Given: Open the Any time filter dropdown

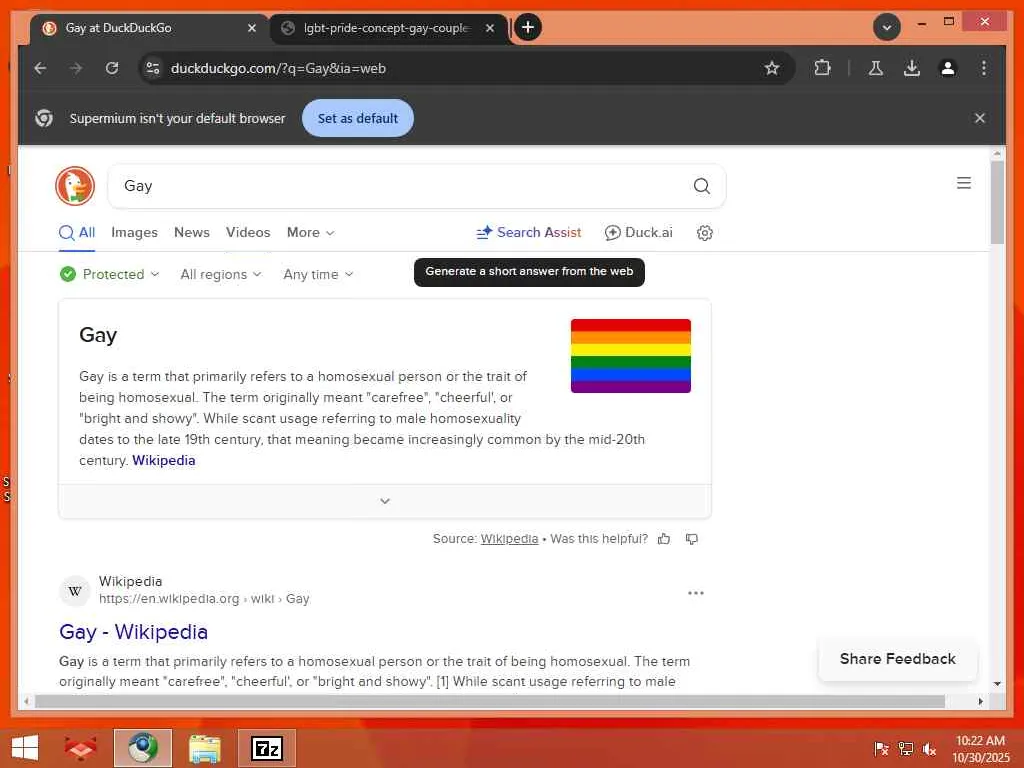Looking at the screenshot, I should click(318, 274).
